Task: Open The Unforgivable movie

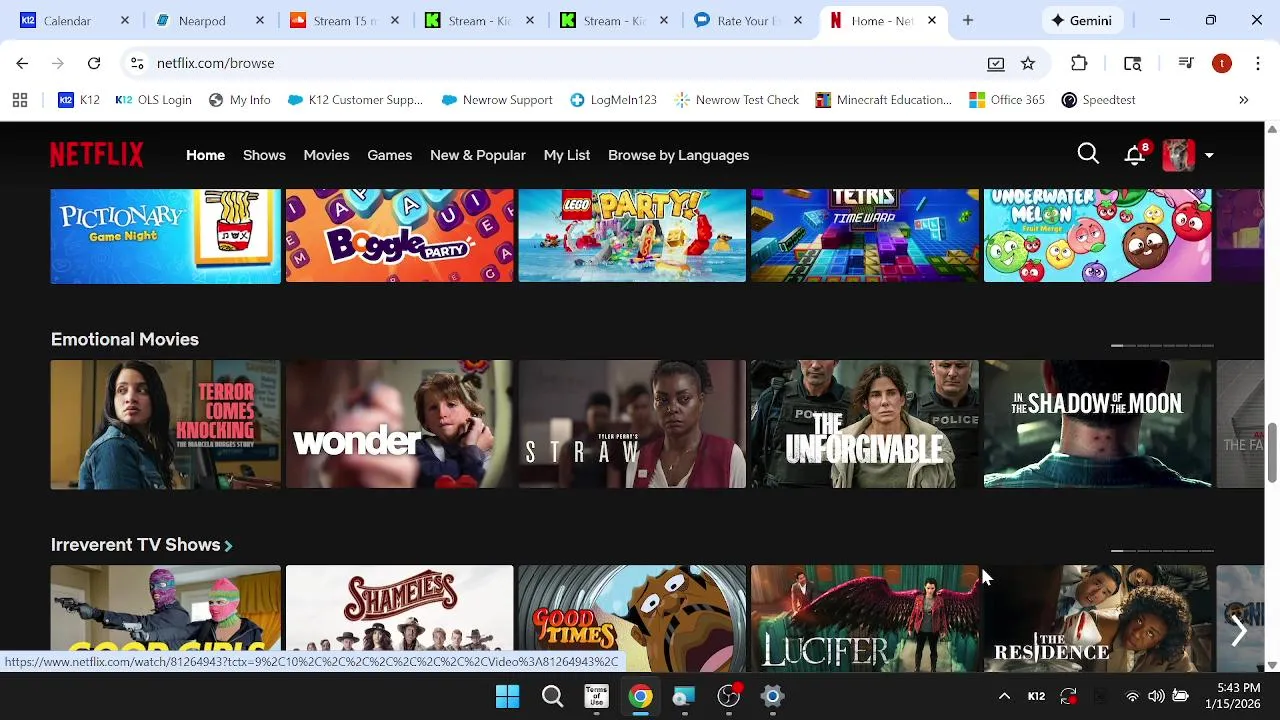Action: point(865,424)
